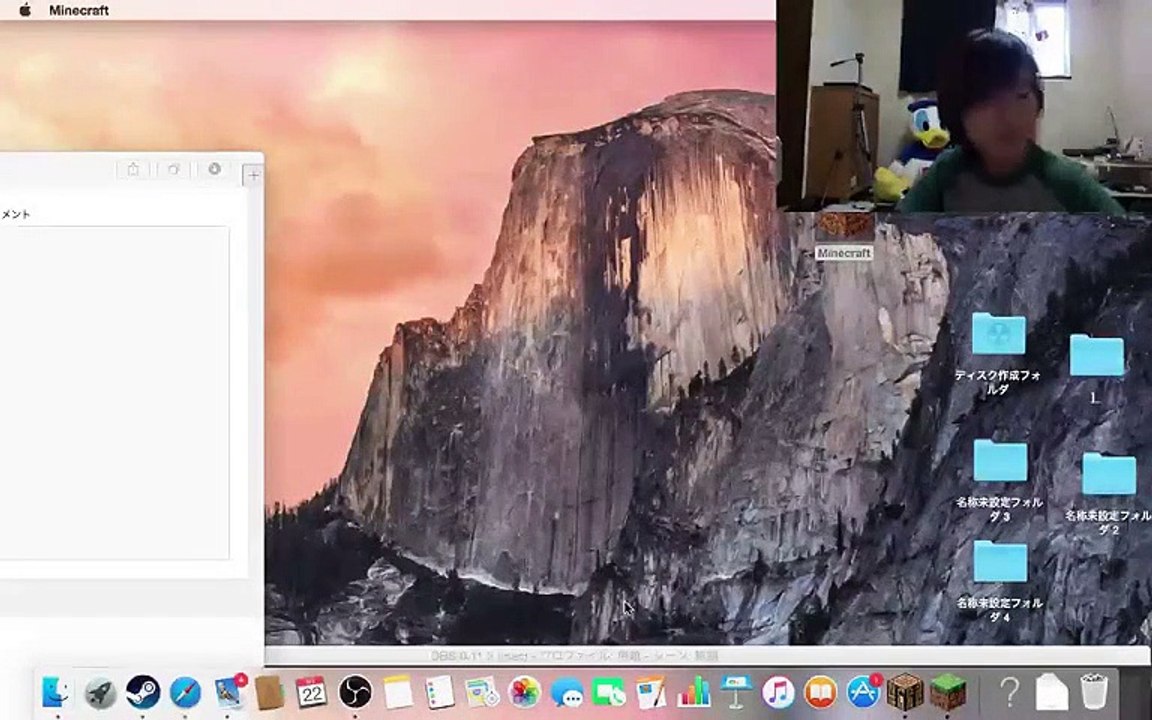Open Minecraft grass block icon in dock

[x=948, y=692]
